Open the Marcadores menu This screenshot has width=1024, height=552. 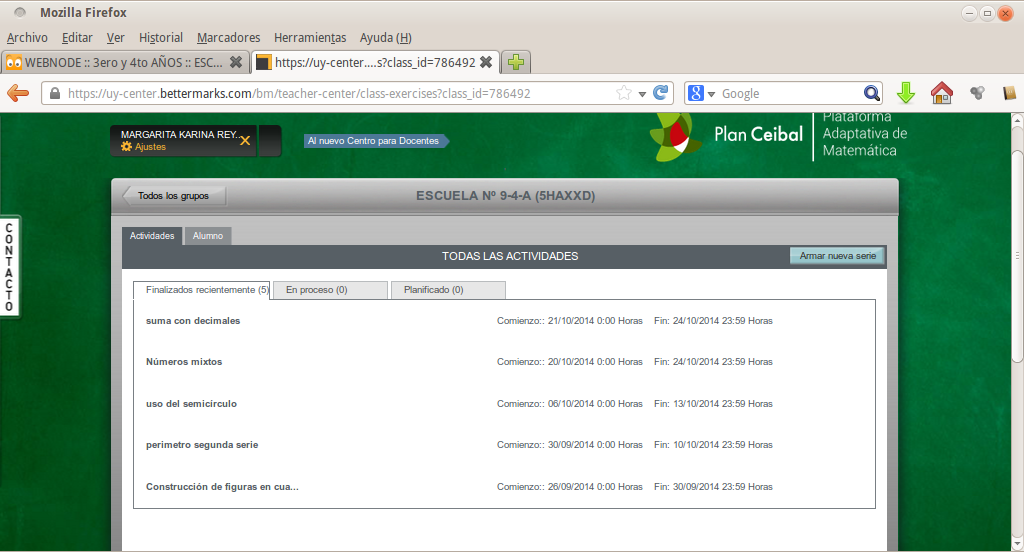tap(228, 38)
